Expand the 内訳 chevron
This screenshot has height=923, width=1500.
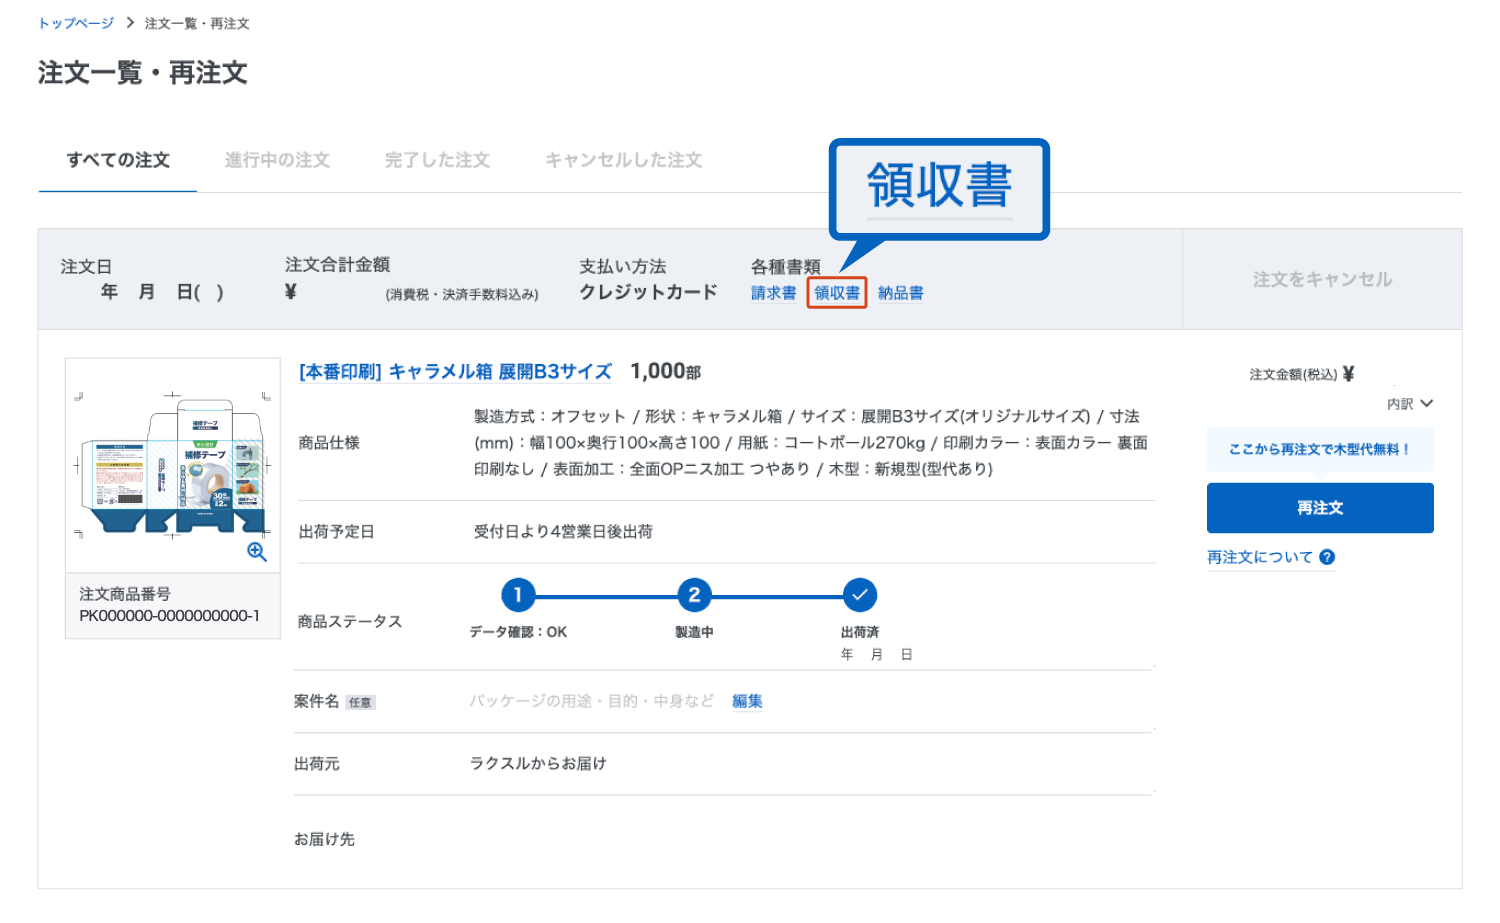pos(1426,403)
